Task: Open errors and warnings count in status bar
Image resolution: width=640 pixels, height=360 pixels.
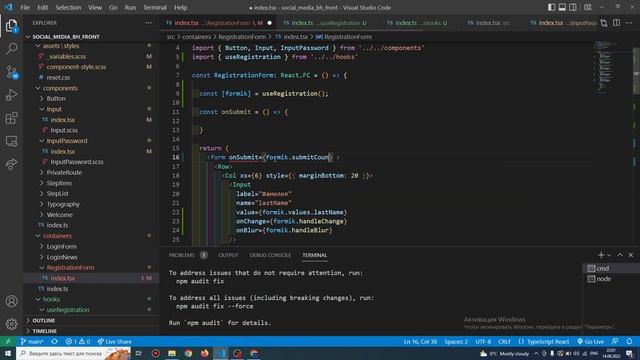Action: (x=78, y=342)
